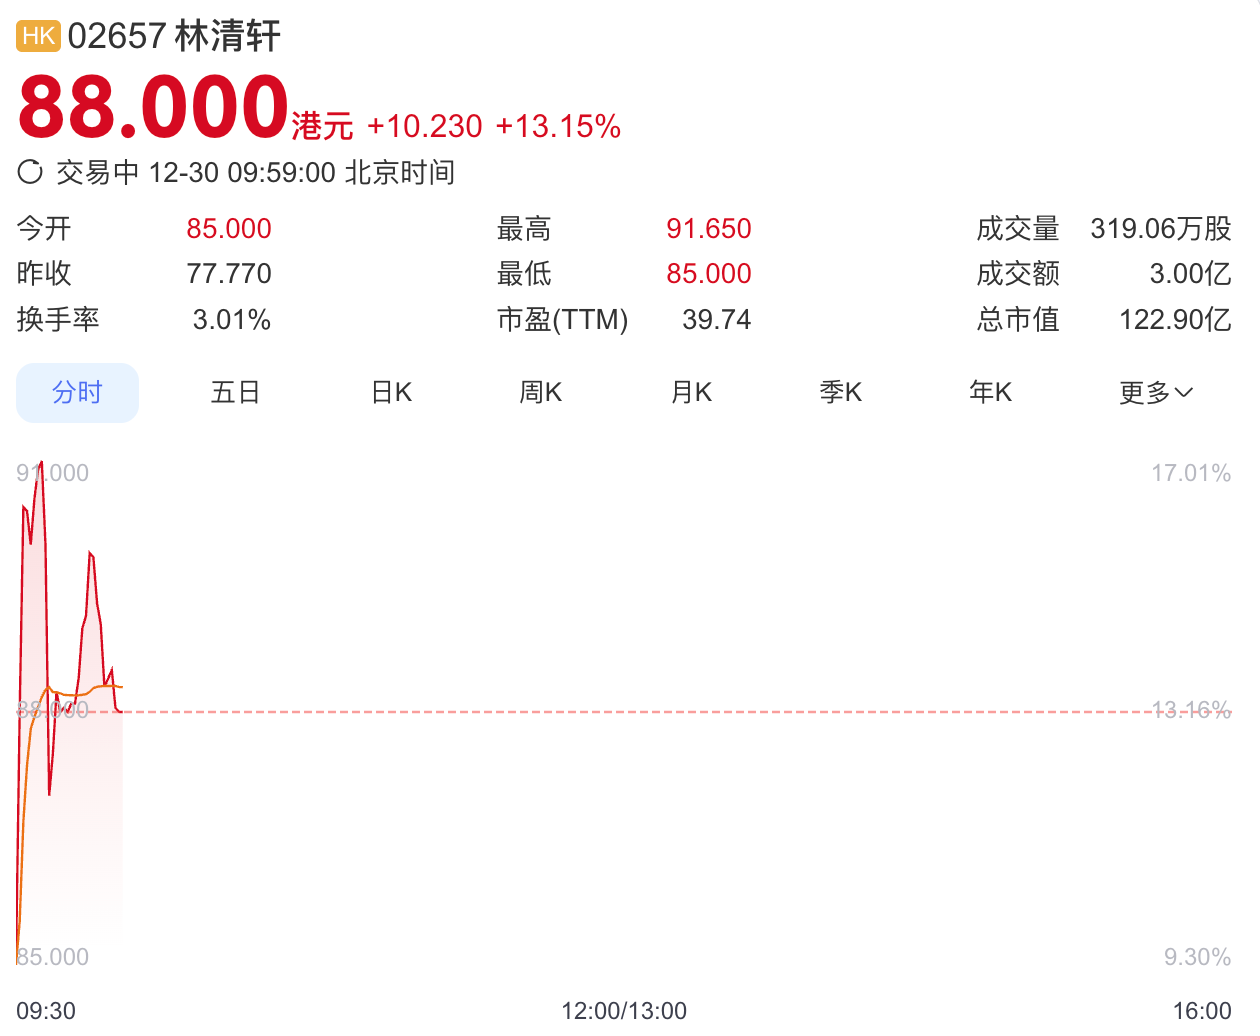The image size is (1260, 1036).
Task: Click the 成交量 319.06万股 volume figure
Action: point(1160,228)
